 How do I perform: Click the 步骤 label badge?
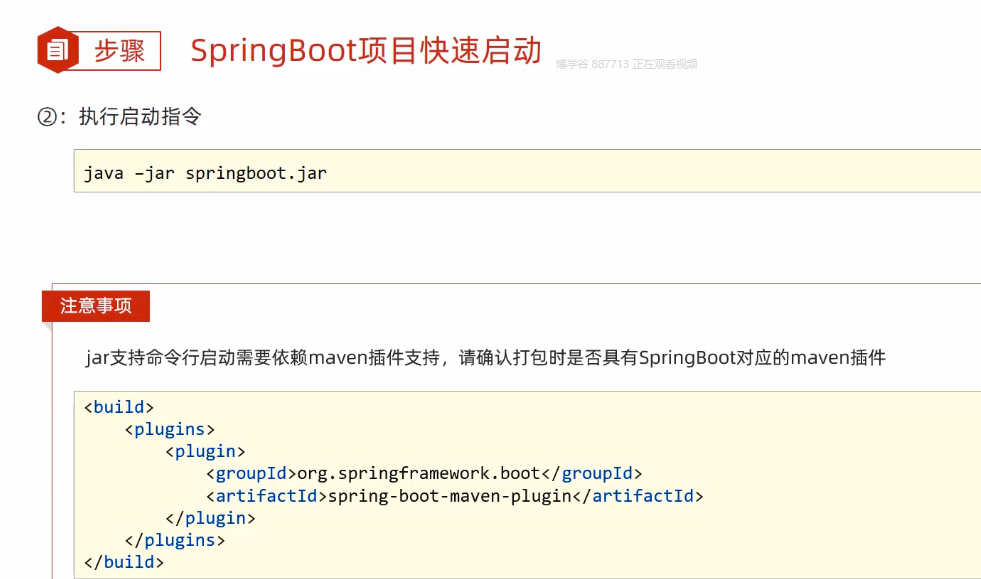pyautogui.click(x=119, y=51)
